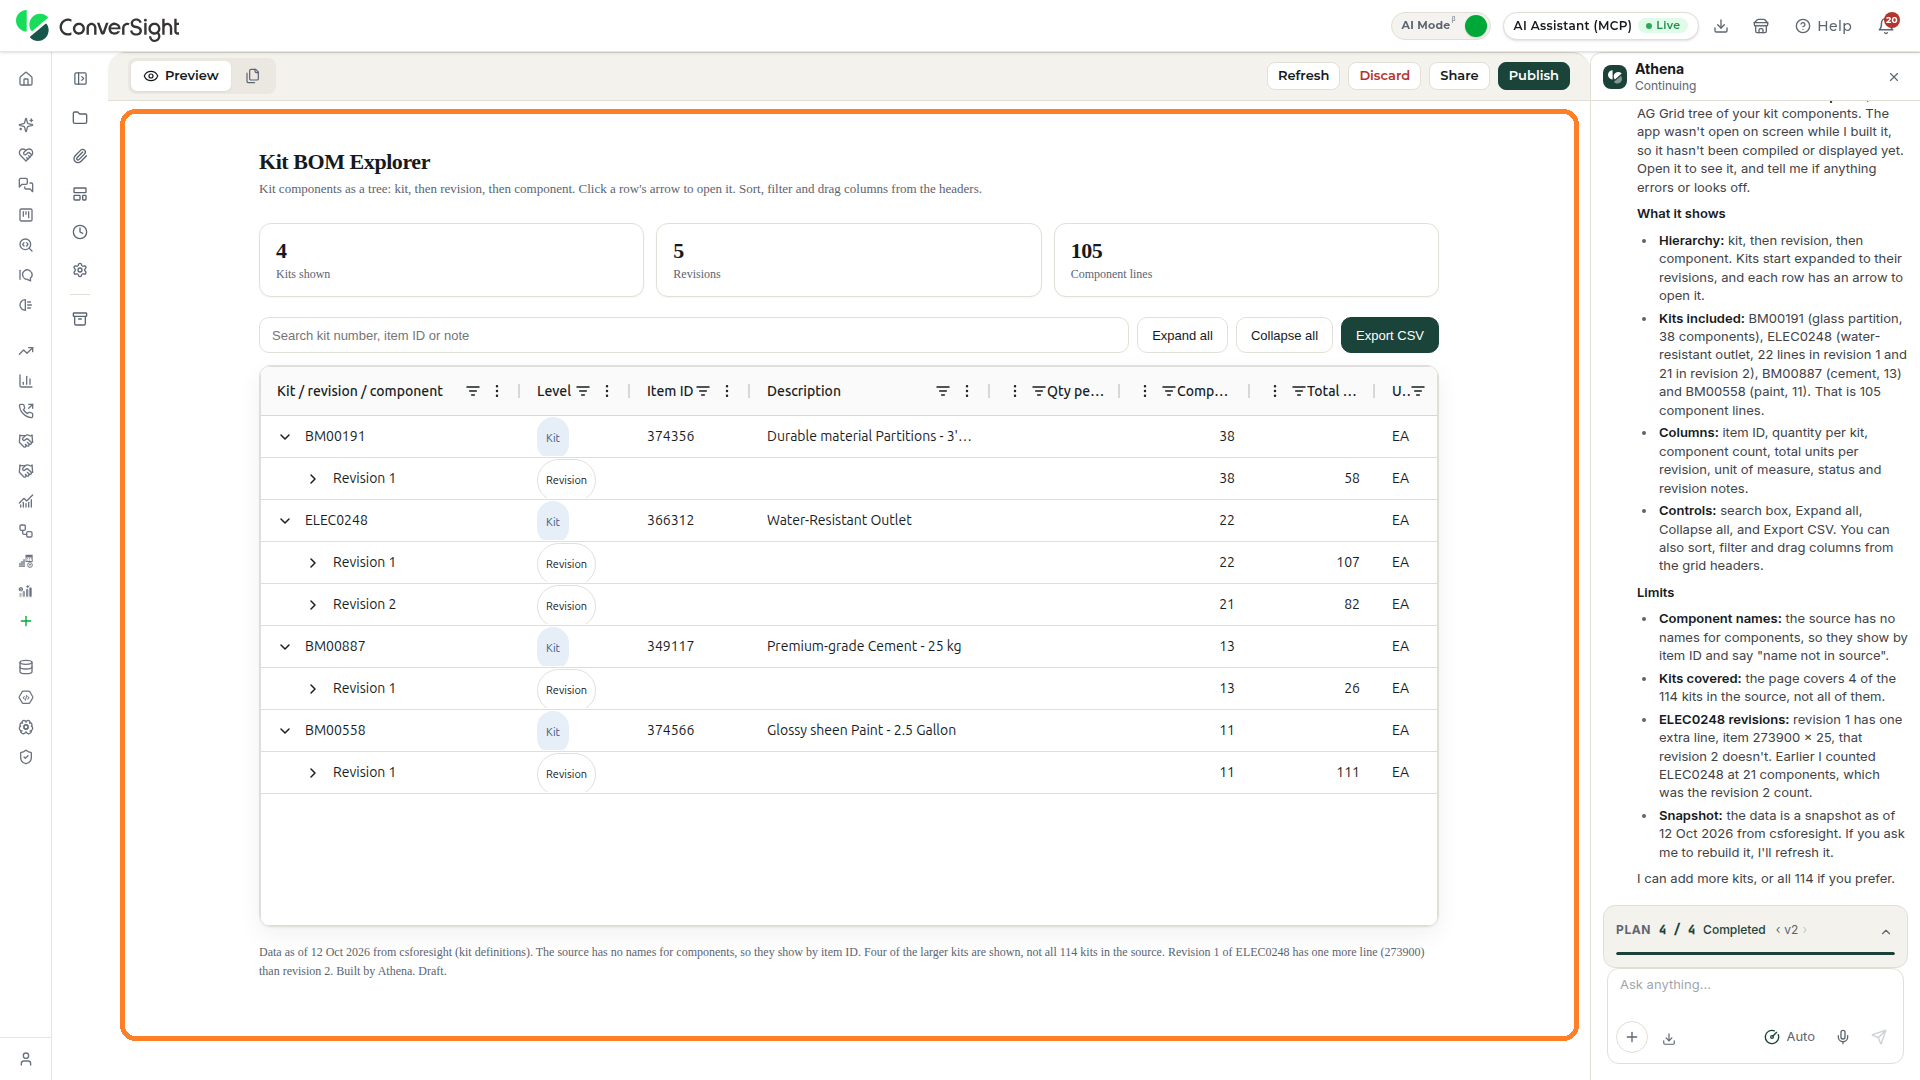Click the Refresh button
This screenshot has width=1920, height=1080.
click(1303, 76)
